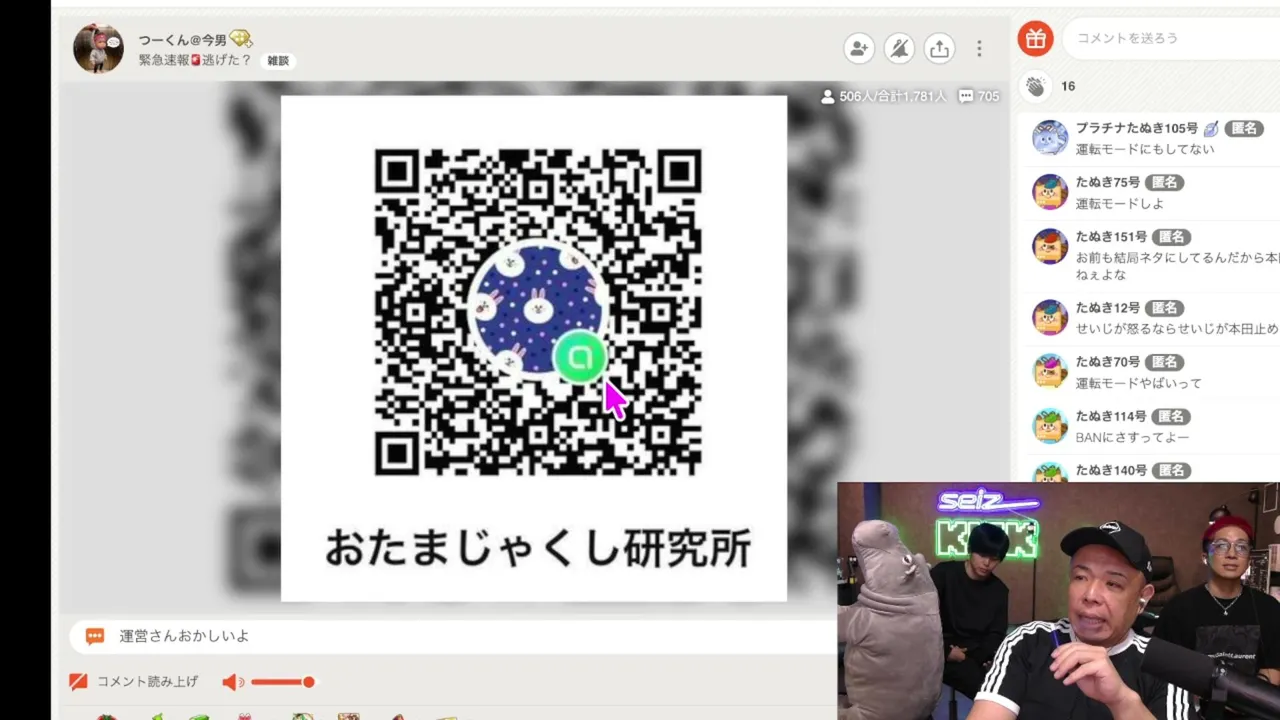
Task: Click the username たぬき70号
Action: coord(1108,362)
